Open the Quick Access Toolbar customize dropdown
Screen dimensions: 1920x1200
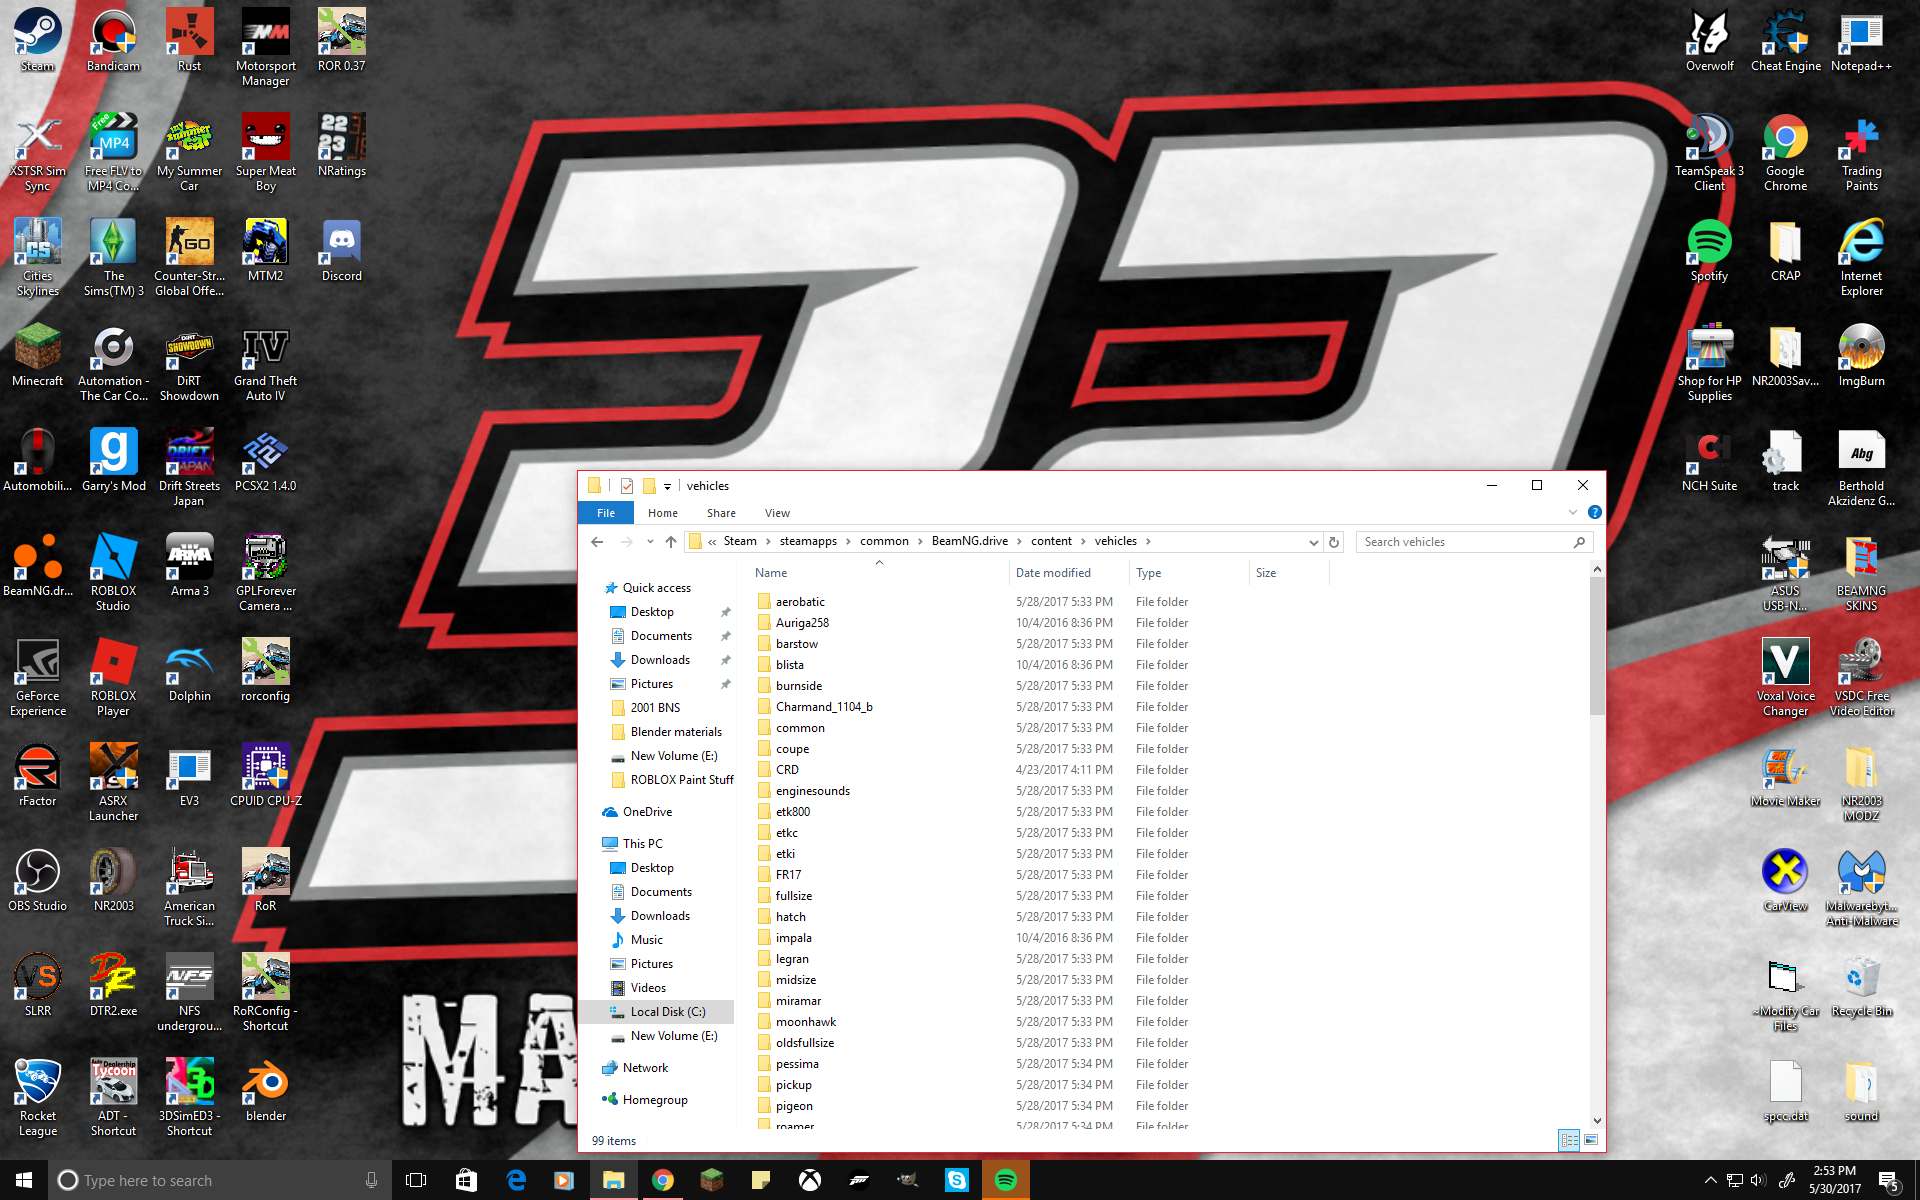pos(667,486)
